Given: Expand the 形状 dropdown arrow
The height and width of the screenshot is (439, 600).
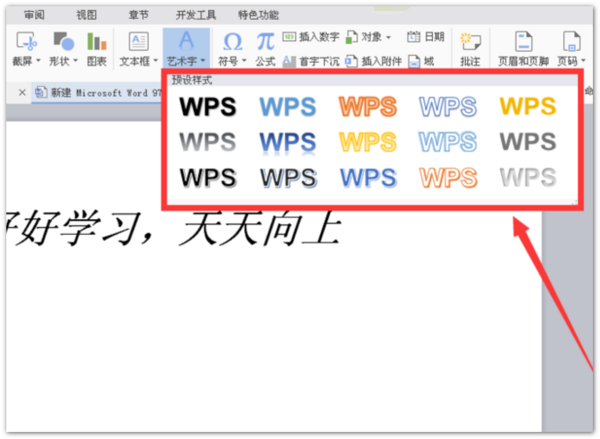Looking at the screenshot, I should click(75, 60).
